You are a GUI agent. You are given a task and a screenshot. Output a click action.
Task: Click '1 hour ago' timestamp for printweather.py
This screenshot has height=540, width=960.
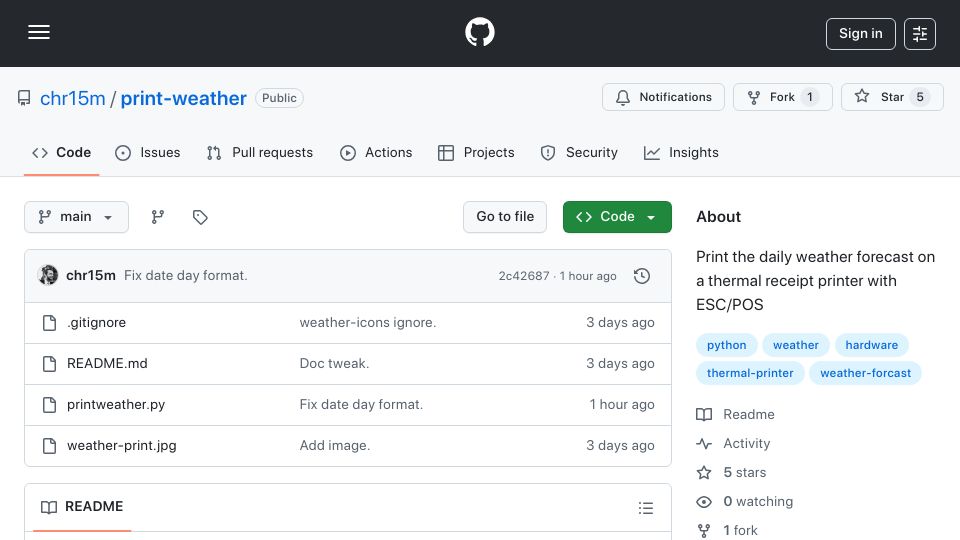[x=622, y=405]
